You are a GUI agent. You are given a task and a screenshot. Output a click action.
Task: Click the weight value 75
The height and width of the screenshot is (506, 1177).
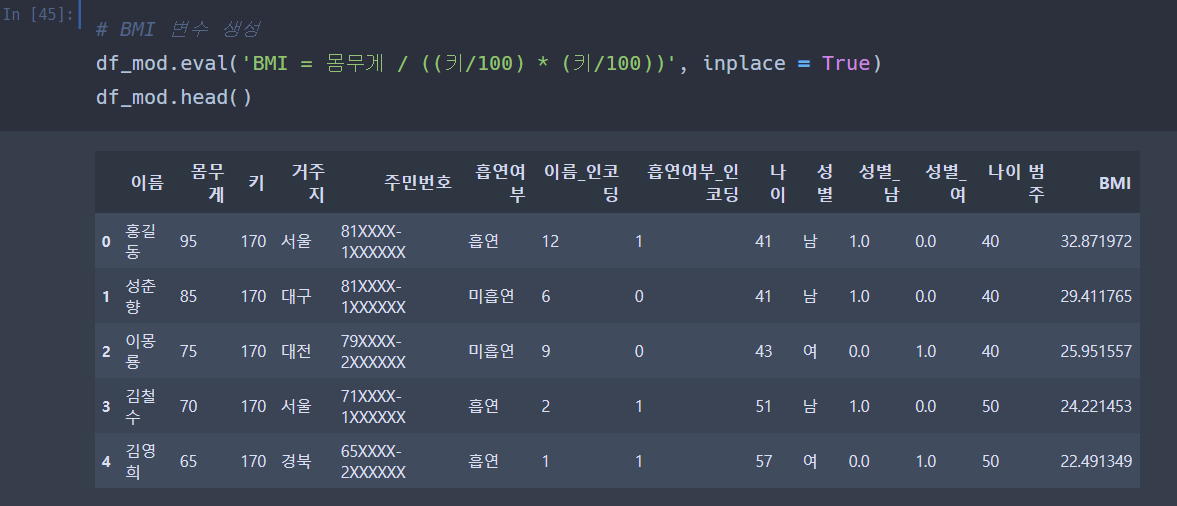tap(188, 351)
